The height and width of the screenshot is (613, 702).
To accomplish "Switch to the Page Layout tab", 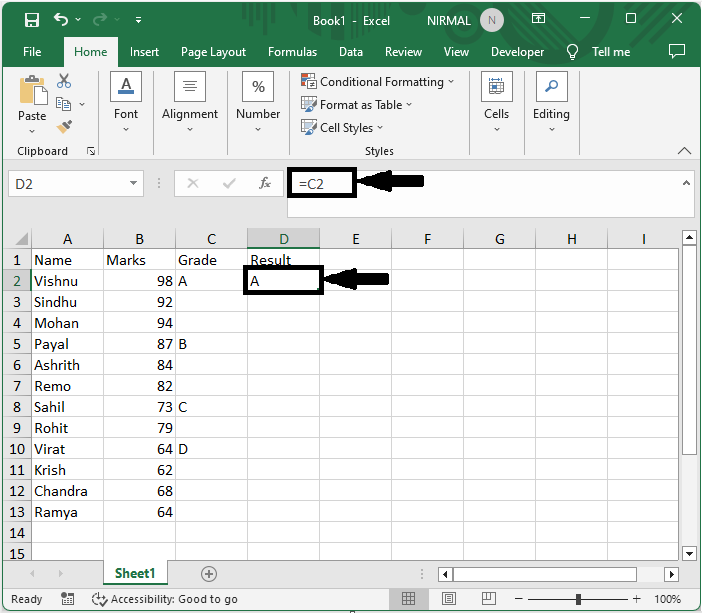I will [213, 52].
